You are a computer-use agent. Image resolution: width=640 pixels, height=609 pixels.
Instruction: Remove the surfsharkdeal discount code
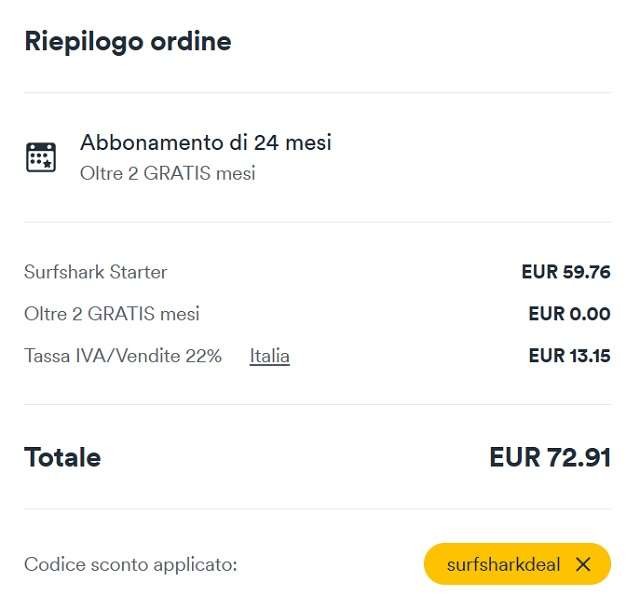click(584, 565)
